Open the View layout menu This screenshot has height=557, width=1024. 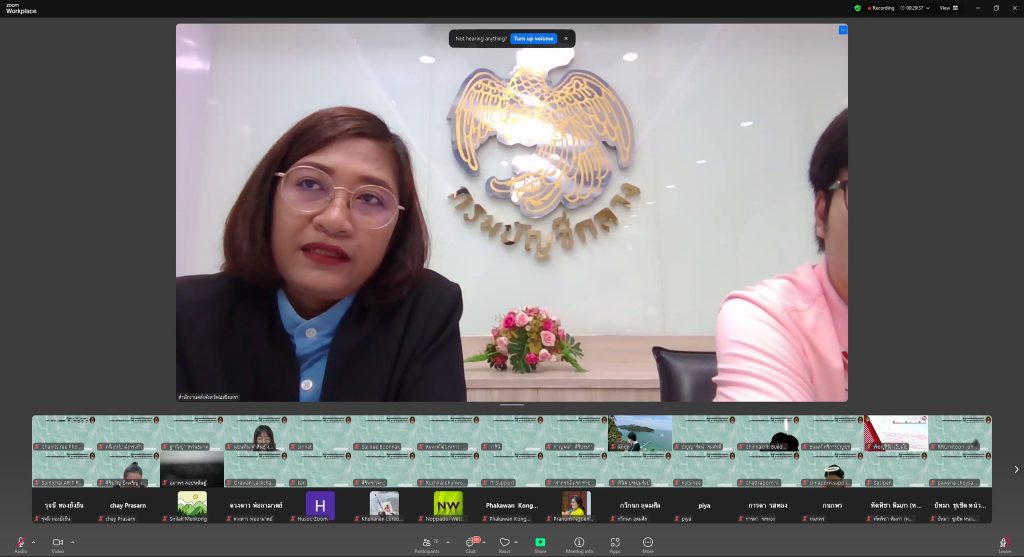point(949,8)
